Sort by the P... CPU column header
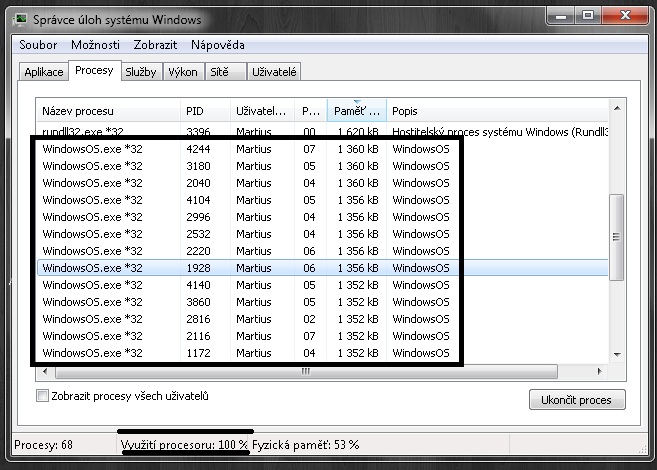 (310, 111)
